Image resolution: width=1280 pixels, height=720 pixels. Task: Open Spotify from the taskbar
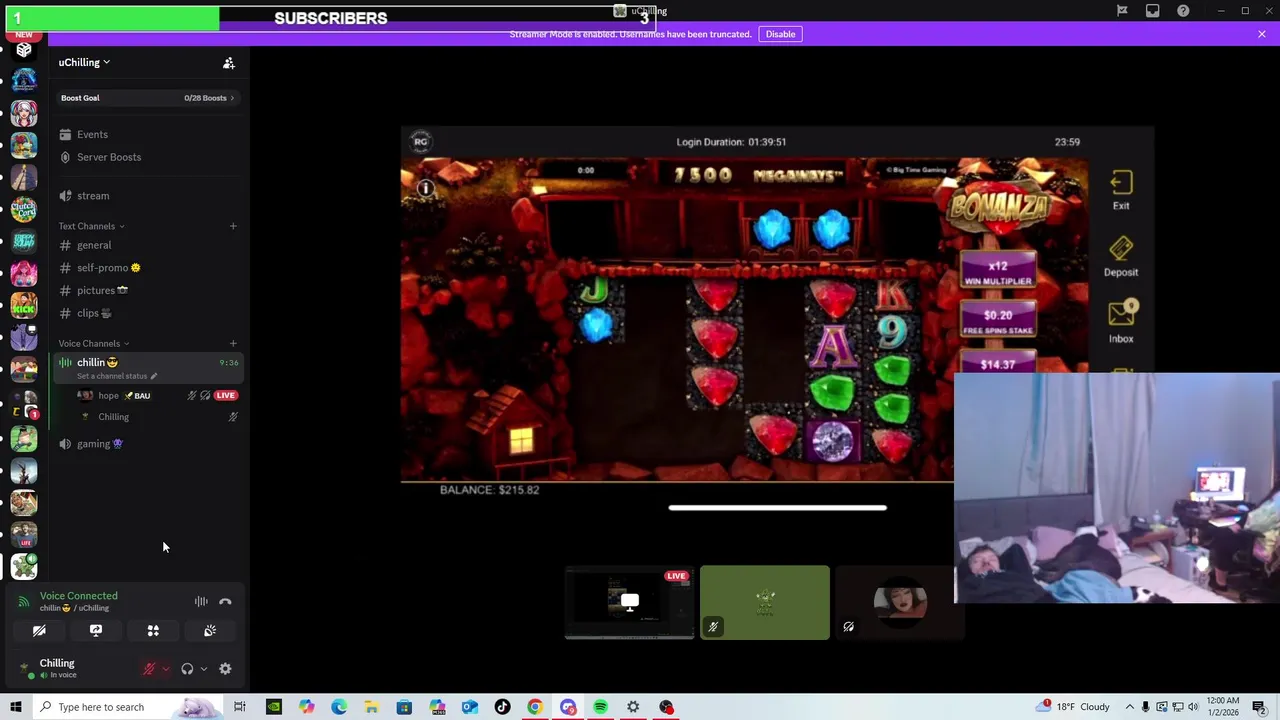pyautogui.click(x=600, y=707)
